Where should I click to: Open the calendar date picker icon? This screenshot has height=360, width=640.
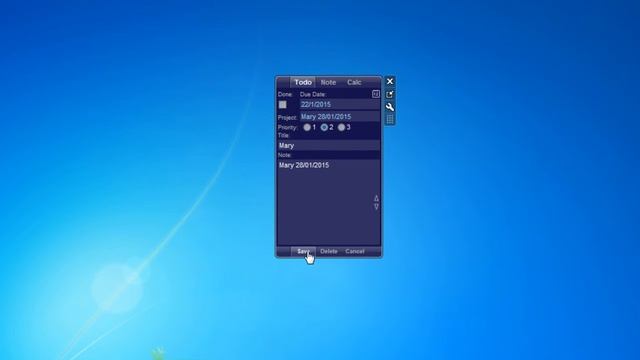click(376, 94)
